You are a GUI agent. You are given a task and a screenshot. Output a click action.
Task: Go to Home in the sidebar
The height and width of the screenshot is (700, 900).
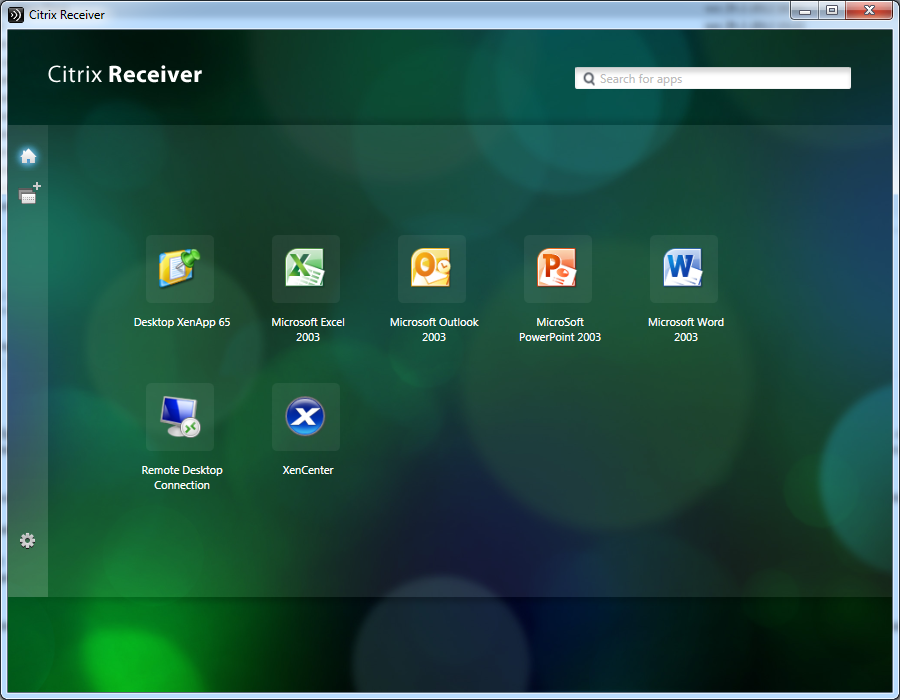pos(28,156)
